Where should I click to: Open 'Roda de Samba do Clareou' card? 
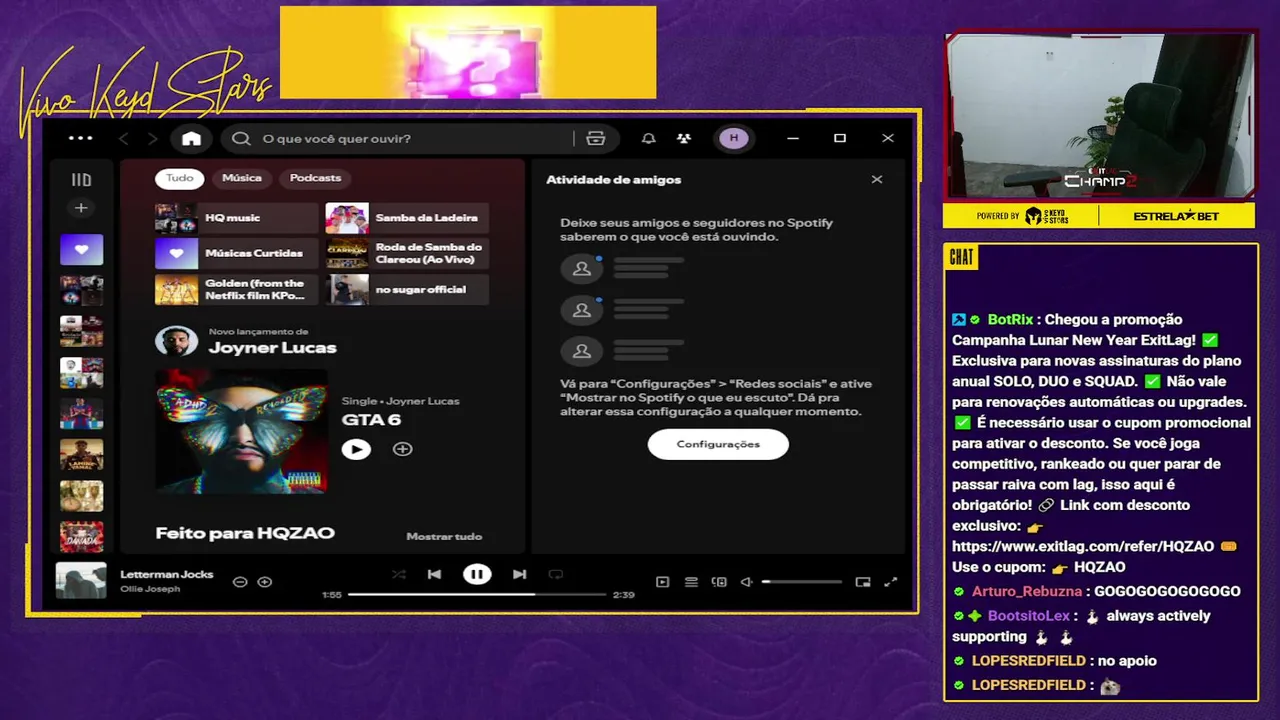[407, 253]
